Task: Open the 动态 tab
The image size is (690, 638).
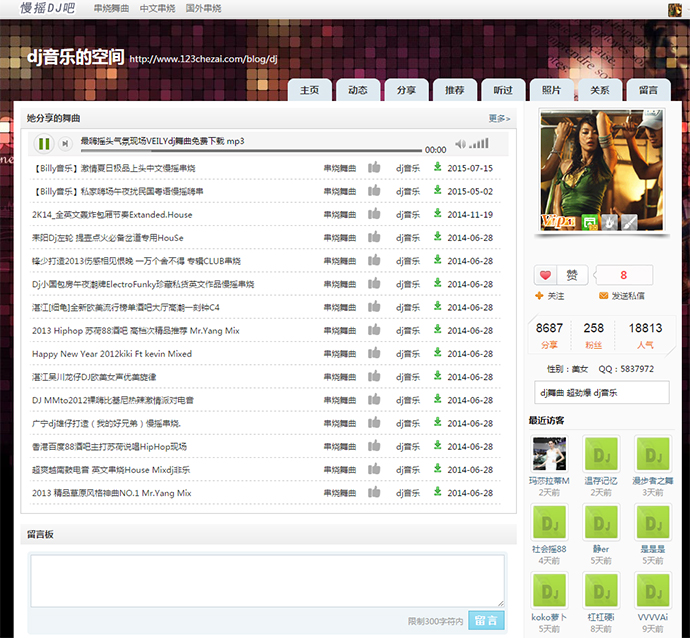Action: pyautogui.click(x=358, y=90)
